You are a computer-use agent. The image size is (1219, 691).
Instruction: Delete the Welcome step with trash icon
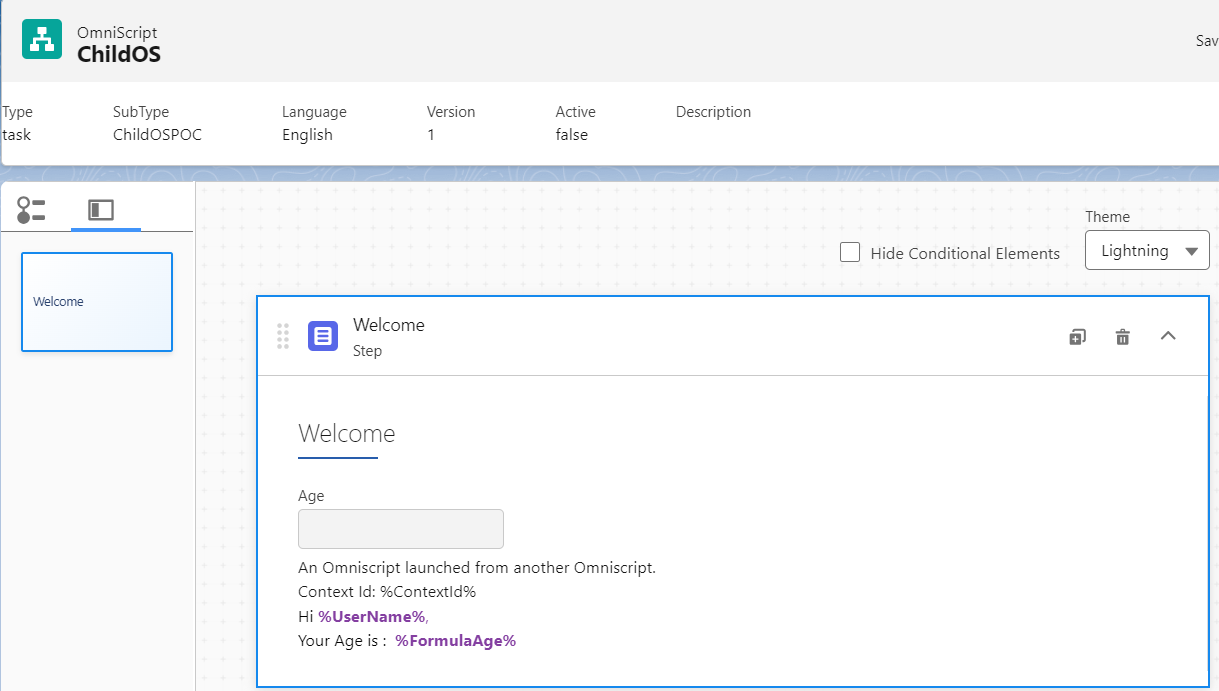(1122, 336)
